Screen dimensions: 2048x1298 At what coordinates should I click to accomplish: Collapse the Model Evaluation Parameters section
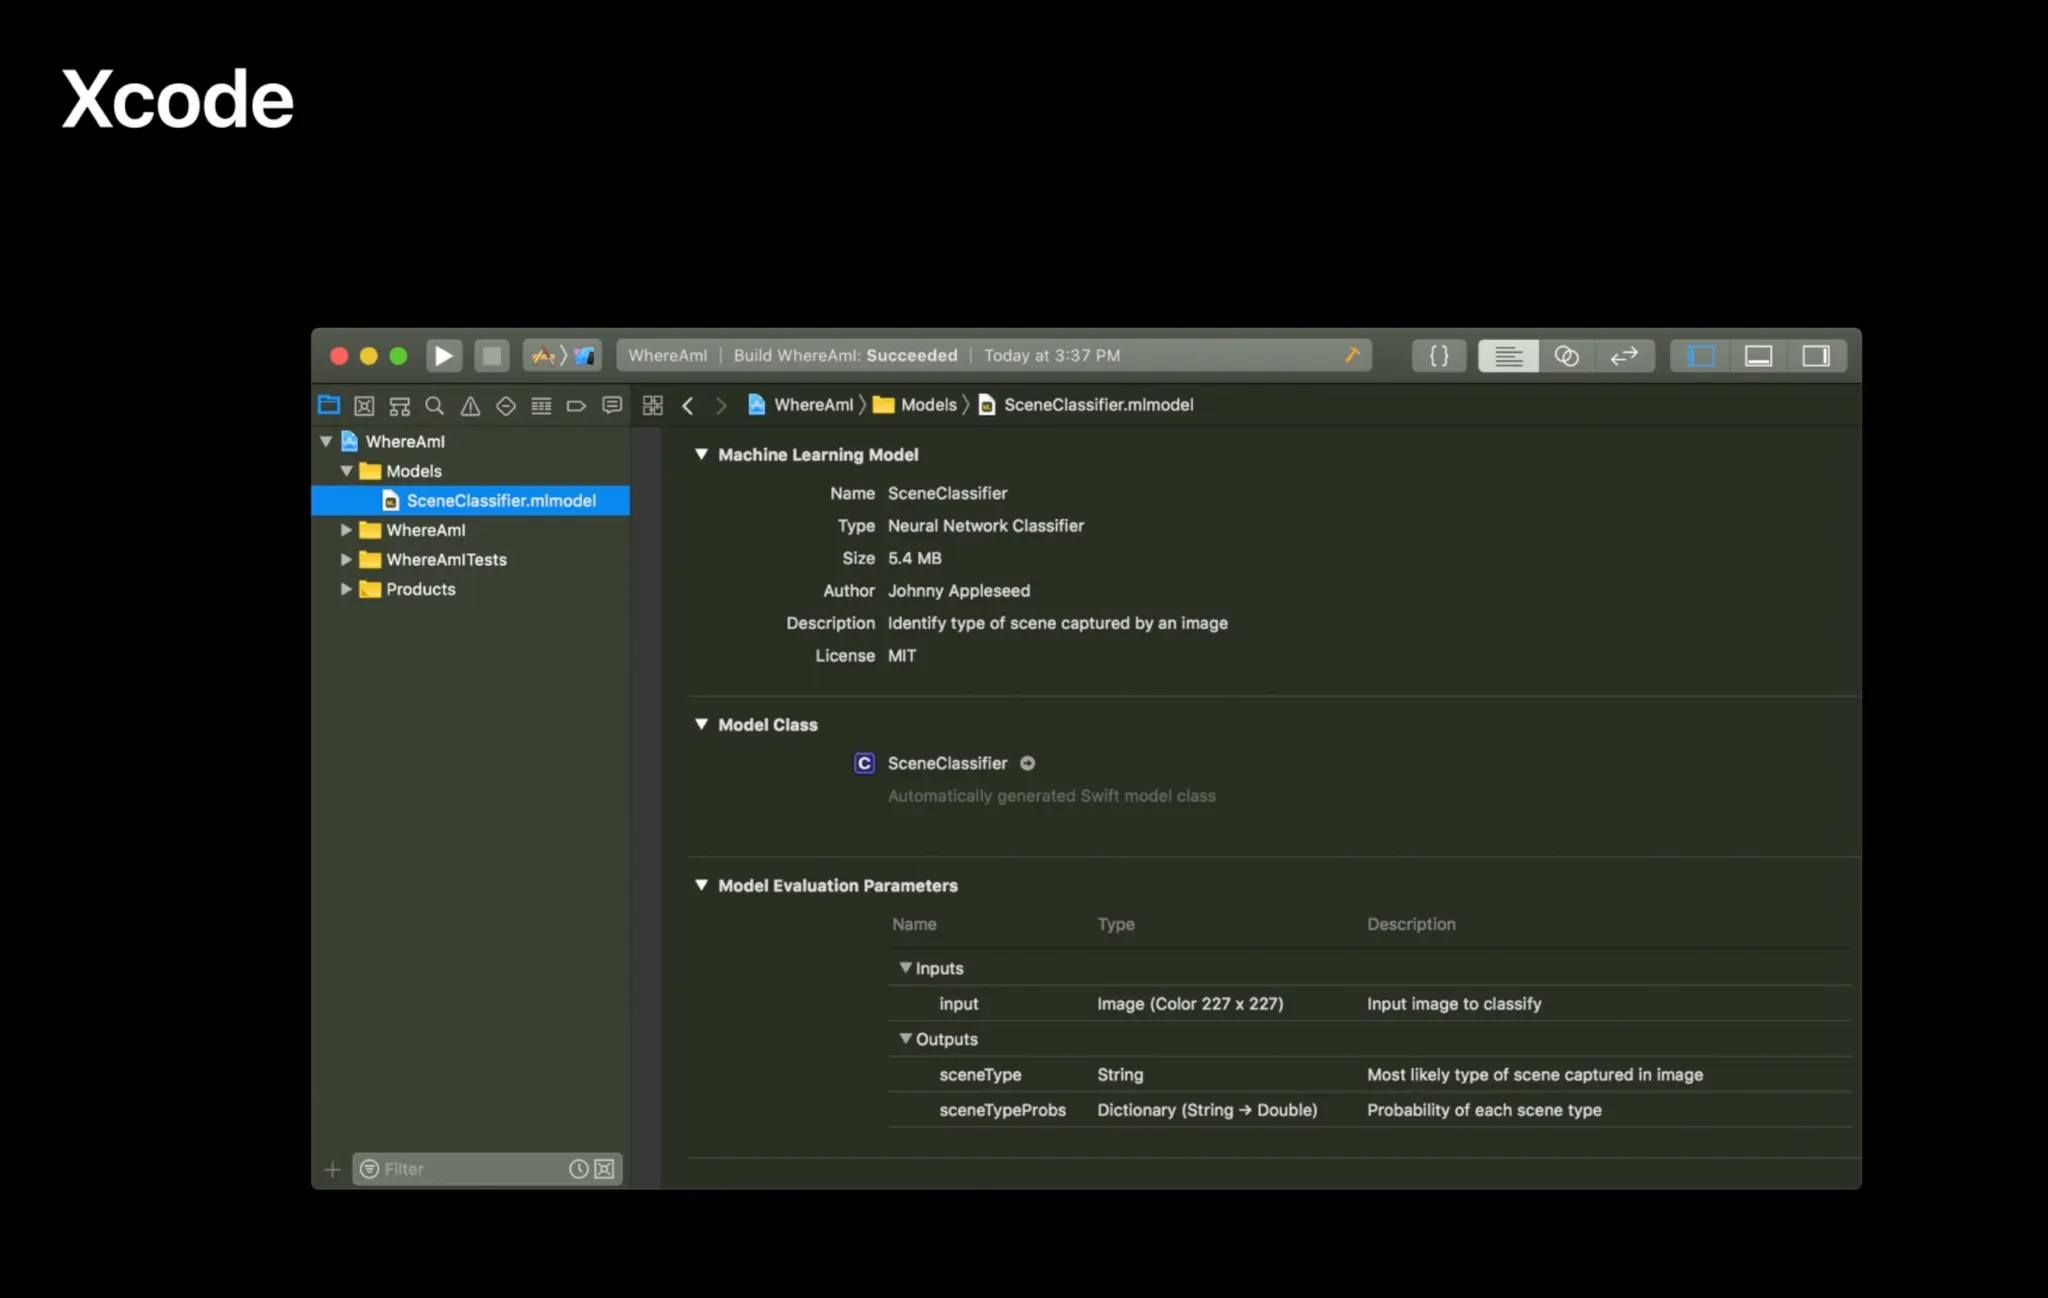coord(701,886)
